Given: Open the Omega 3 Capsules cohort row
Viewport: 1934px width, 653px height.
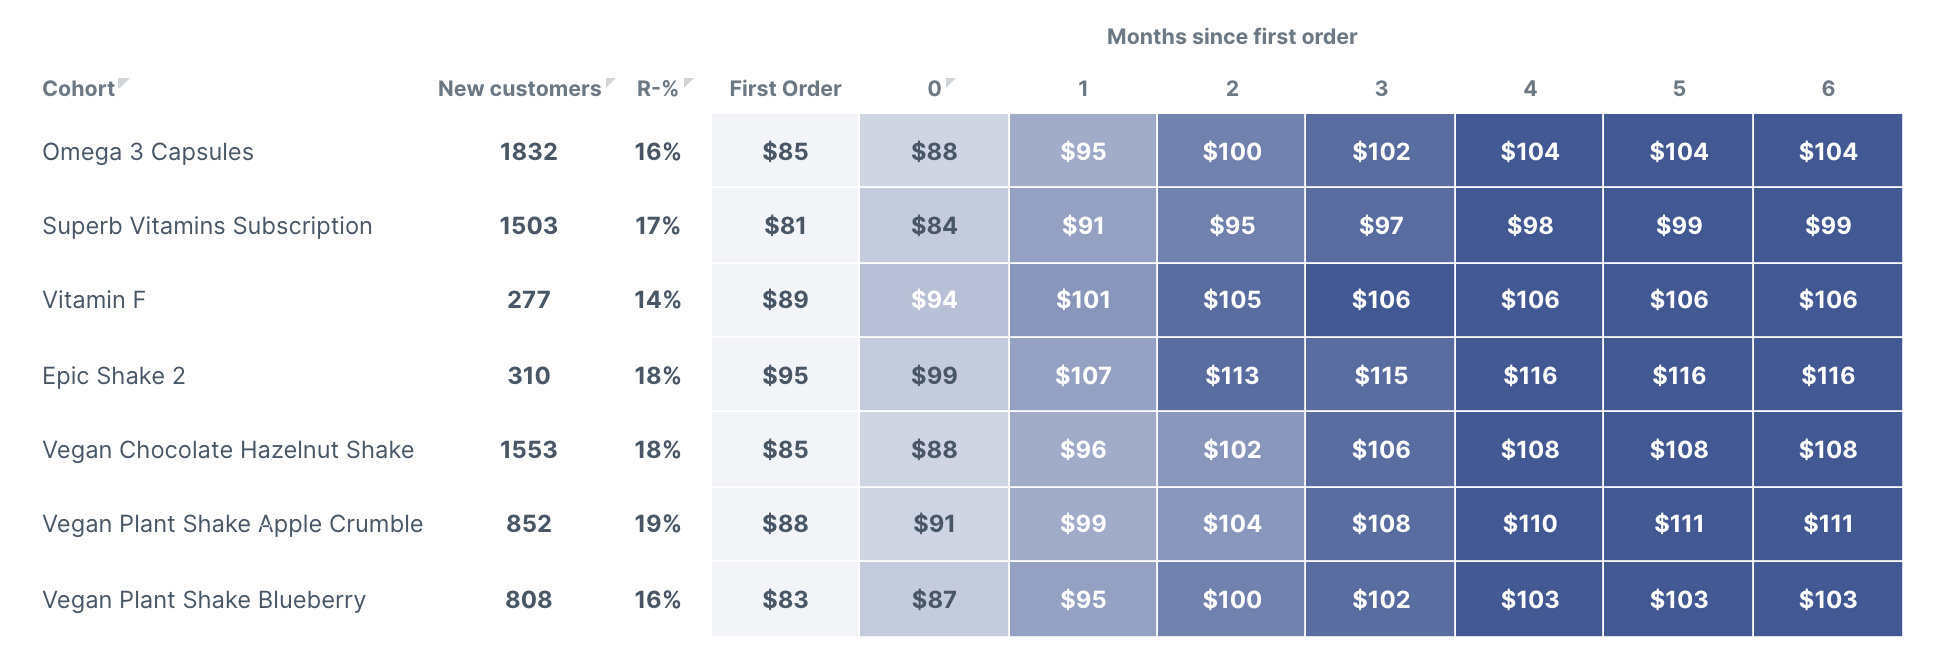Looking at the screenshot, I should (148, 152).
